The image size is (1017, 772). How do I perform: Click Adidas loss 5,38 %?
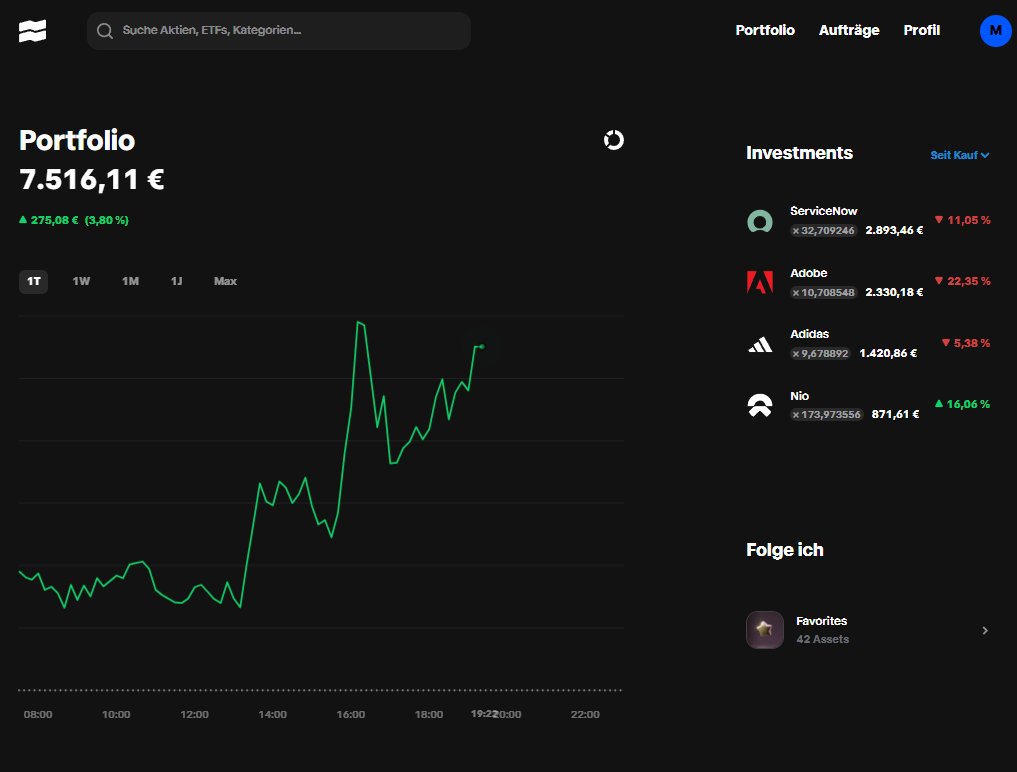pyautogui.click(x=966, y=343)
